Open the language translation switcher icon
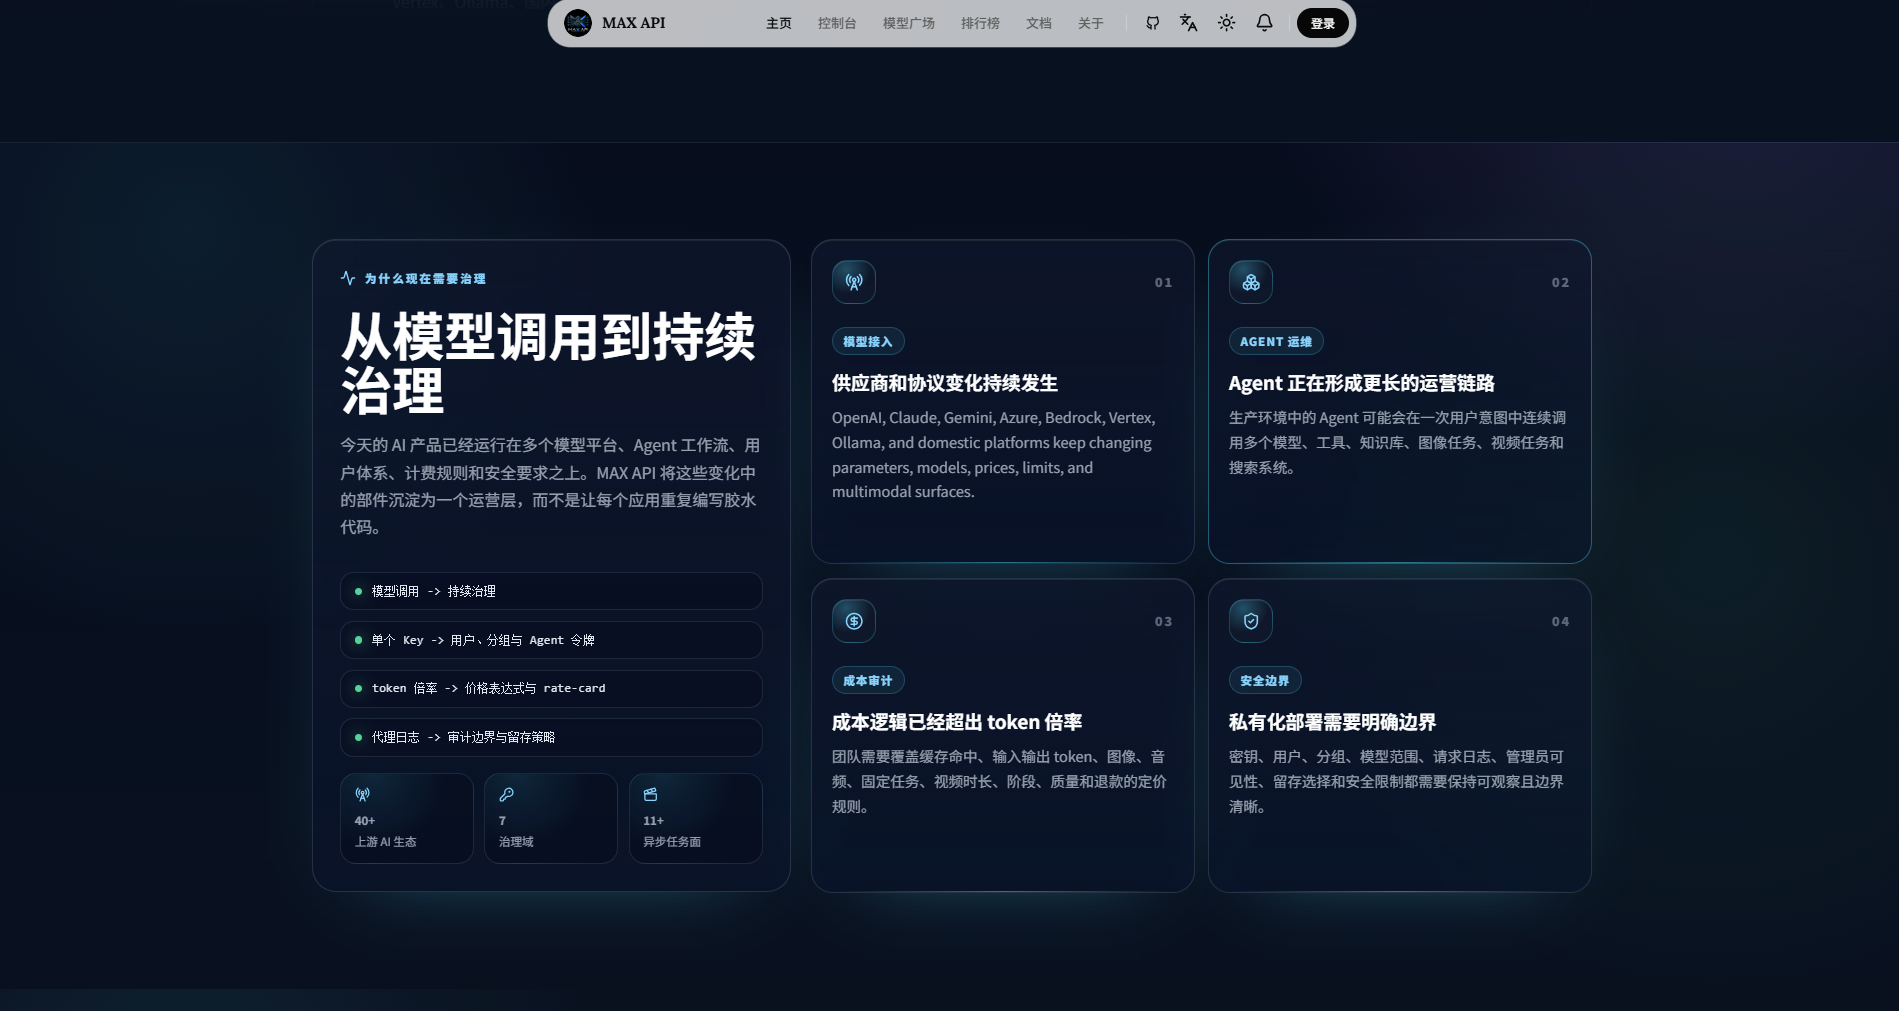Image resolution: width=1899 pixels, height=1011 pixels. (1188, 23)
